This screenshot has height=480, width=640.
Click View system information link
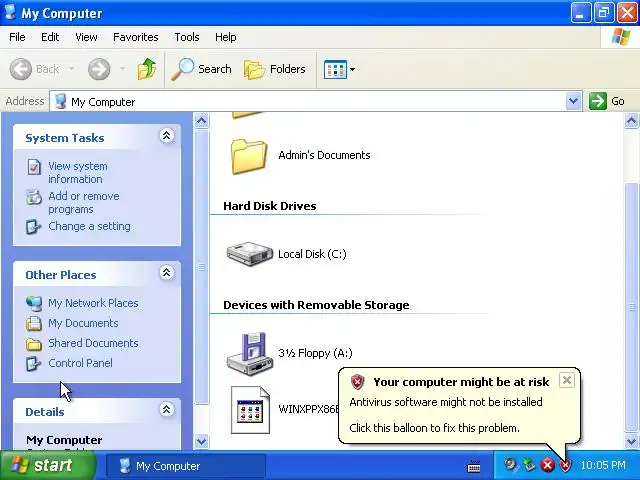(78, 173)
